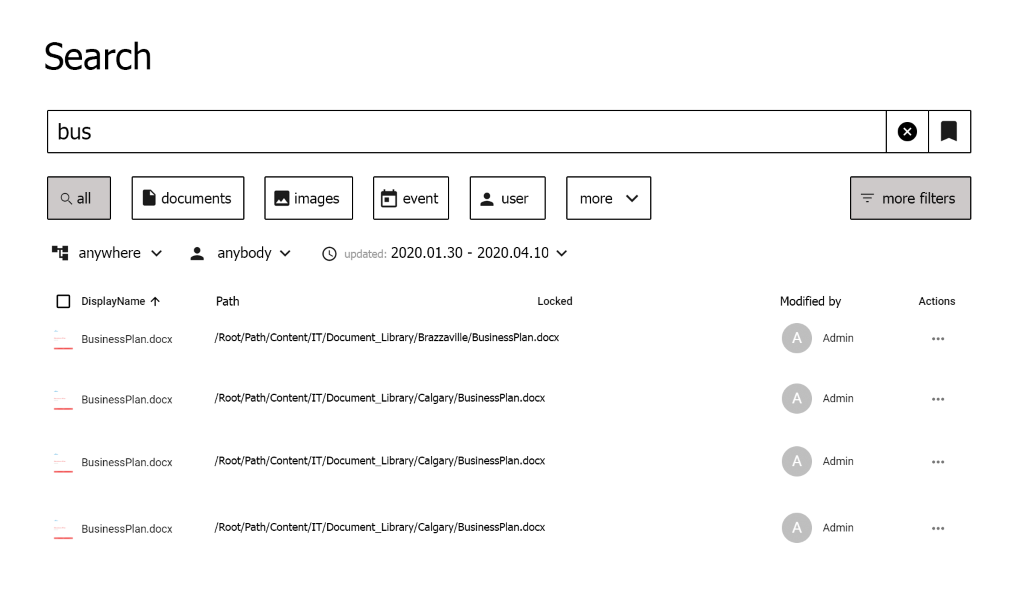Image resolution: width=1024 pixels, height=604 pixels.
Task: Switch to the all results tab
Action: 78,197
